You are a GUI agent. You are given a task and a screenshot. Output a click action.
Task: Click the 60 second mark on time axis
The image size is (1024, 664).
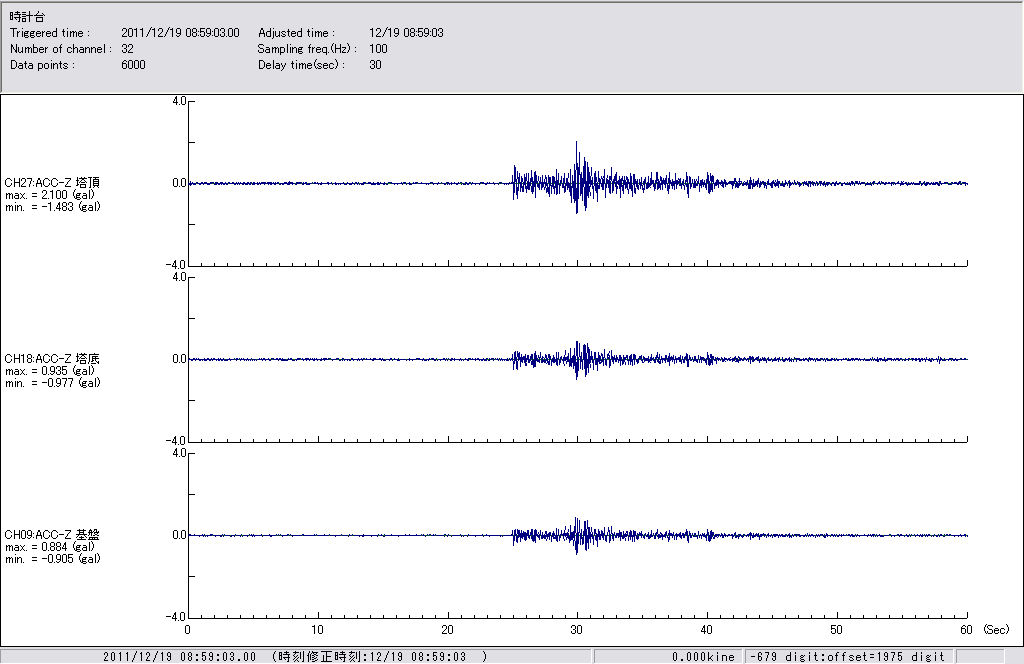click(x=967, y=630)
